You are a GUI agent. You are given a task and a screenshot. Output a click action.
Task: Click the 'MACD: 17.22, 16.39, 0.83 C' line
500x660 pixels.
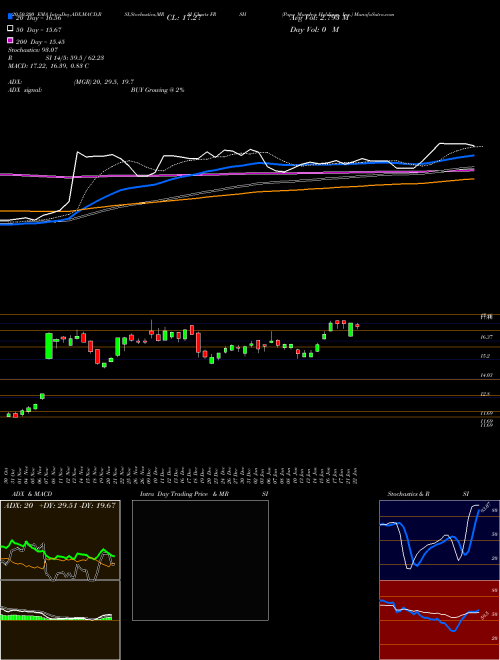[48, 66]
